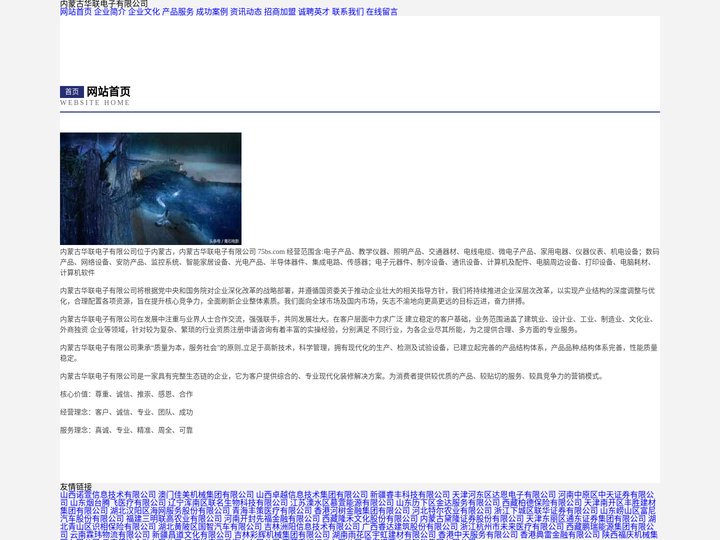Screen dimensions: 720x540
Task: Open 成功案例 from the nav bar
Action: coord(212,12)
